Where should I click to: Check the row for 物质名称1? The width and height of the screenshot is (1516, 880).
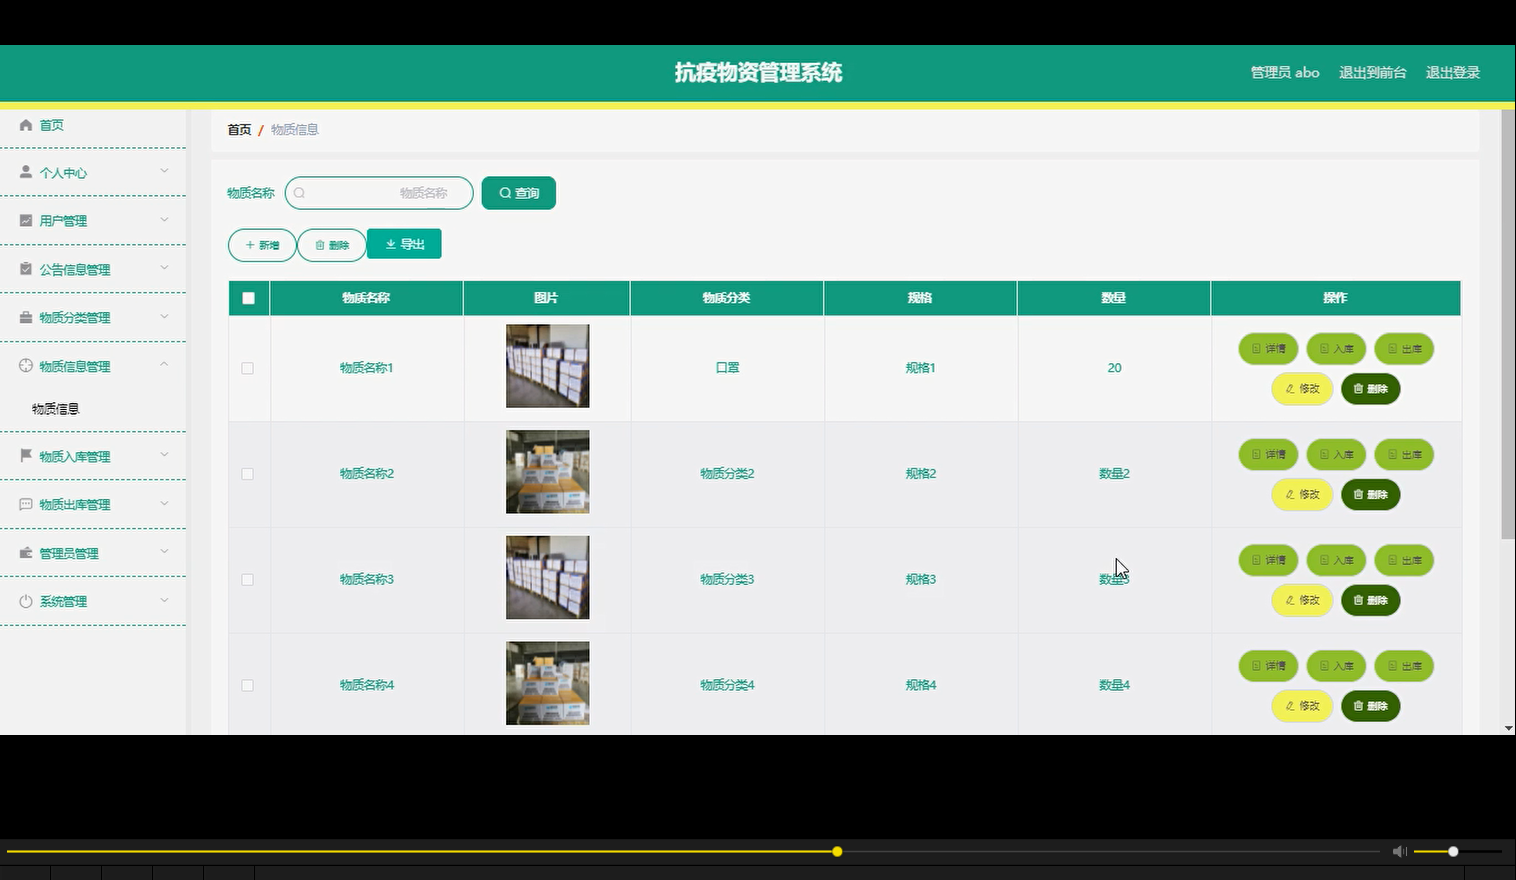[248, 368]
